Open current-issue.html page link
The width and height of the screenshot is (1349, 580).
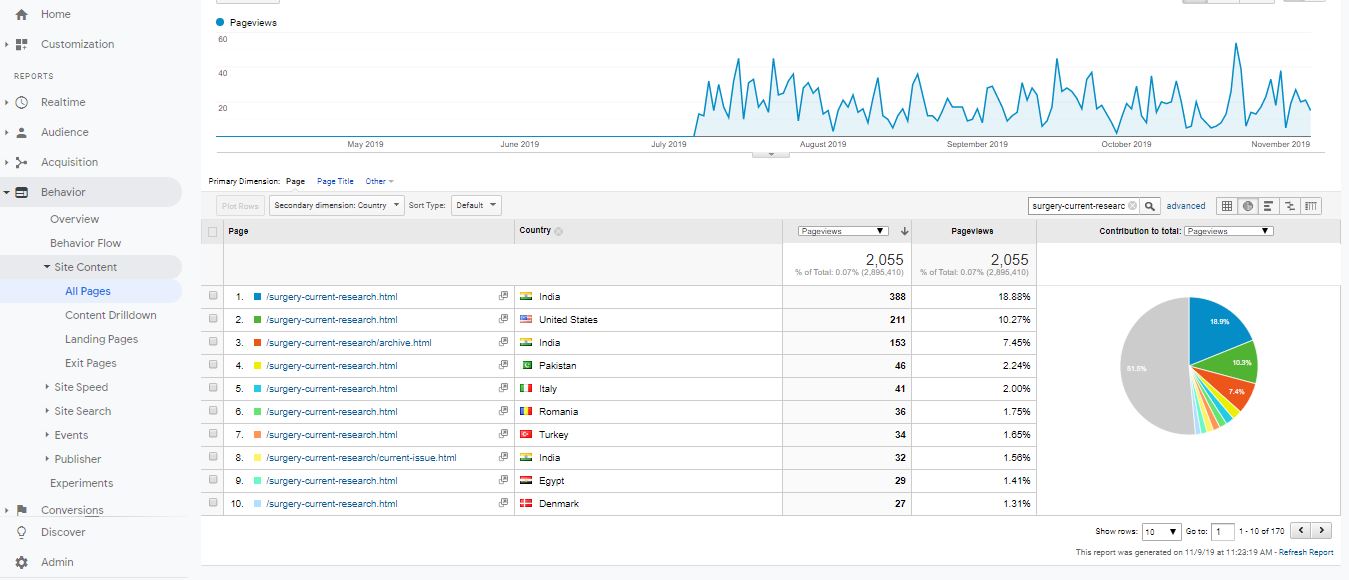[x=361, y=457]
